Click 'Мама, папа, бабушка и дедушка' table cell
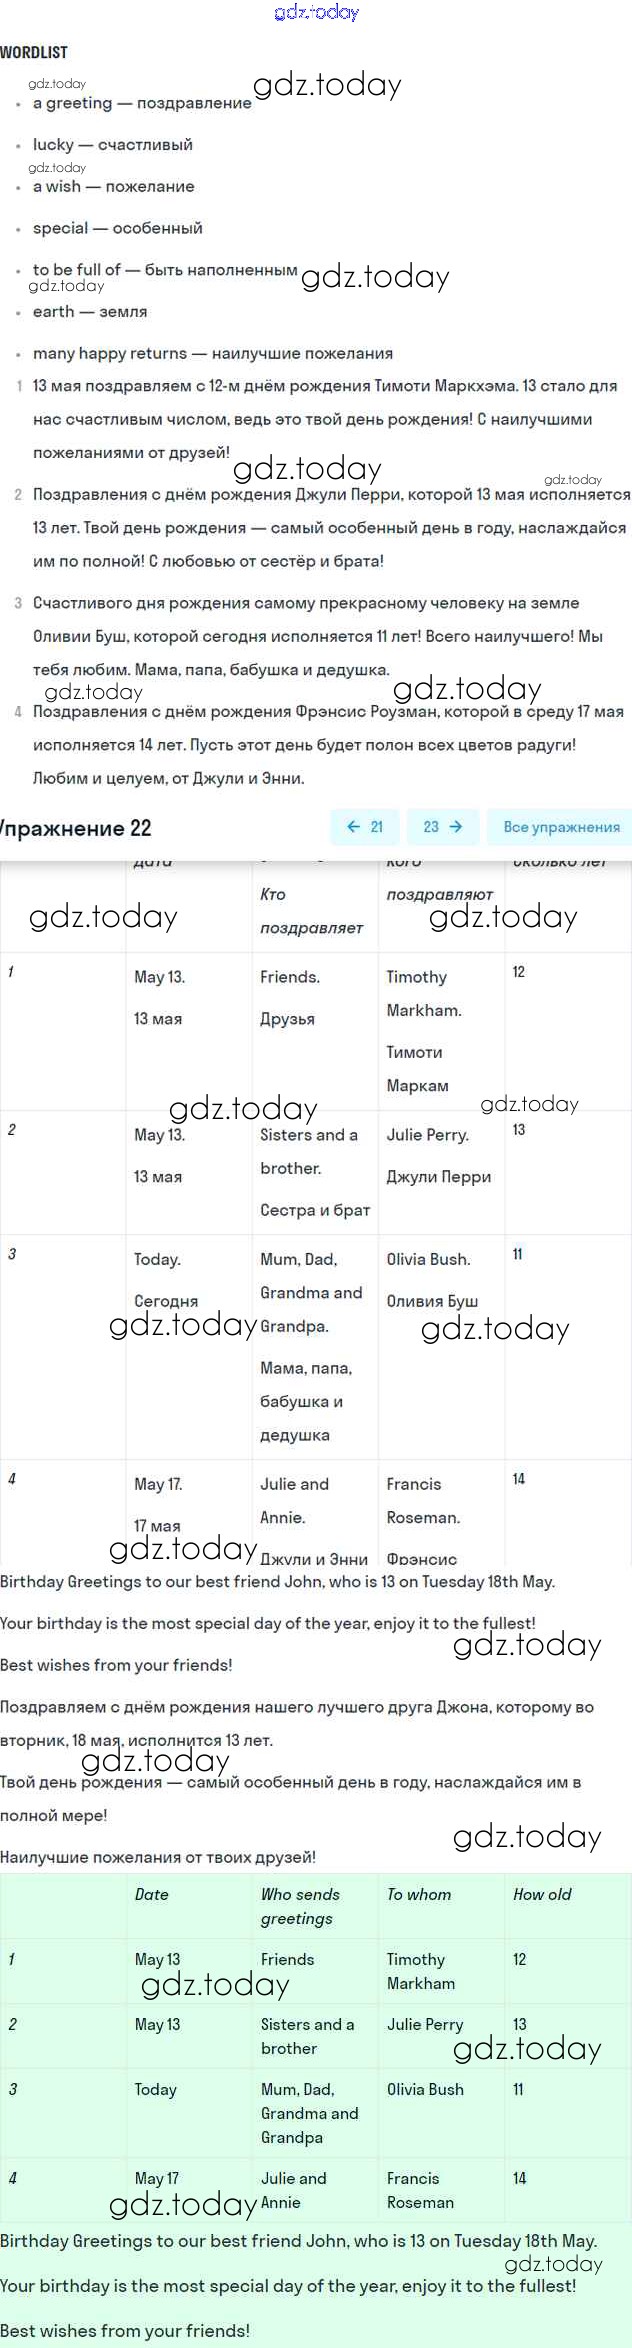The width and height of the screenshot is (632, 2348). click(x=306, y=1401)
